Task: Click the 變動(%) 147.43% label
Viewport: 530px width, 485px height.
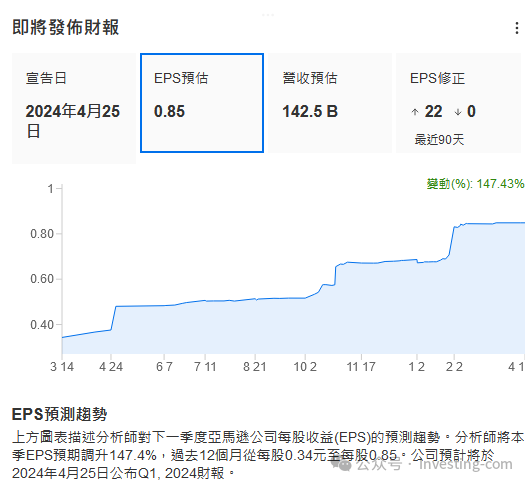Action: point(475,184)
